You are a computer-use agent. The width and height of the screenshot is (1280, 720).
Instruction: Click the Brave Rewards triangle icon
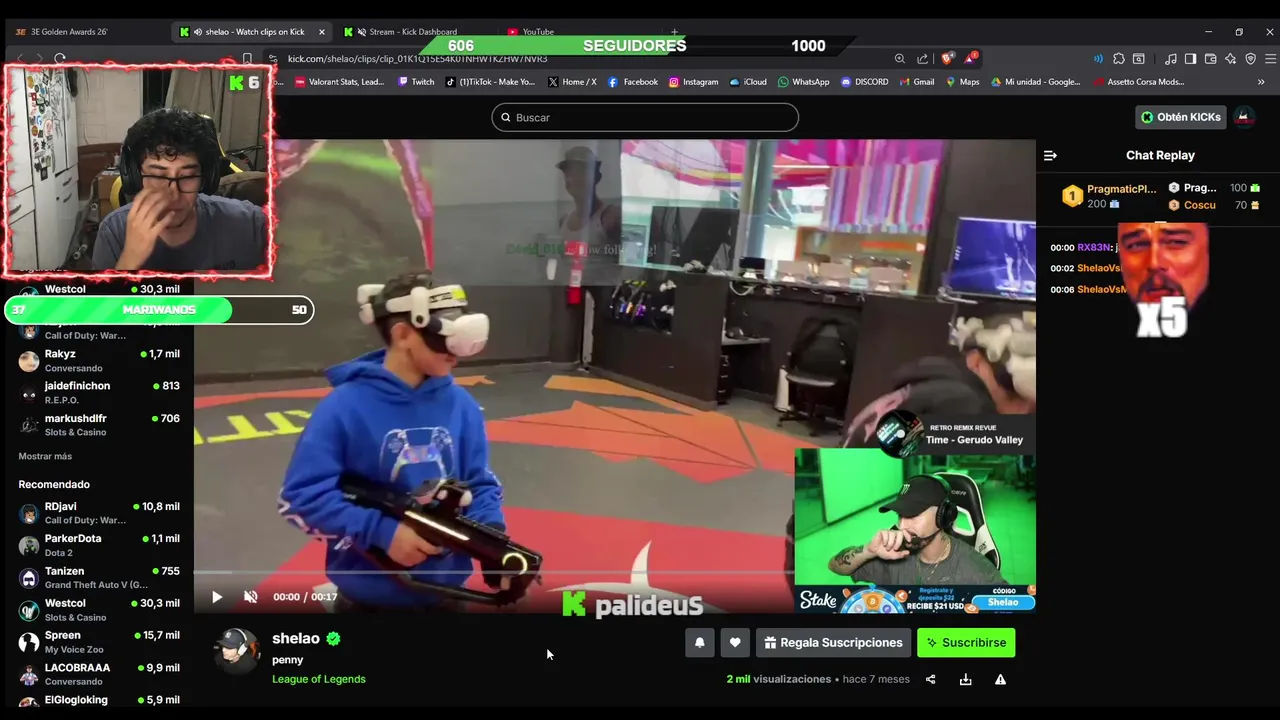971,59
